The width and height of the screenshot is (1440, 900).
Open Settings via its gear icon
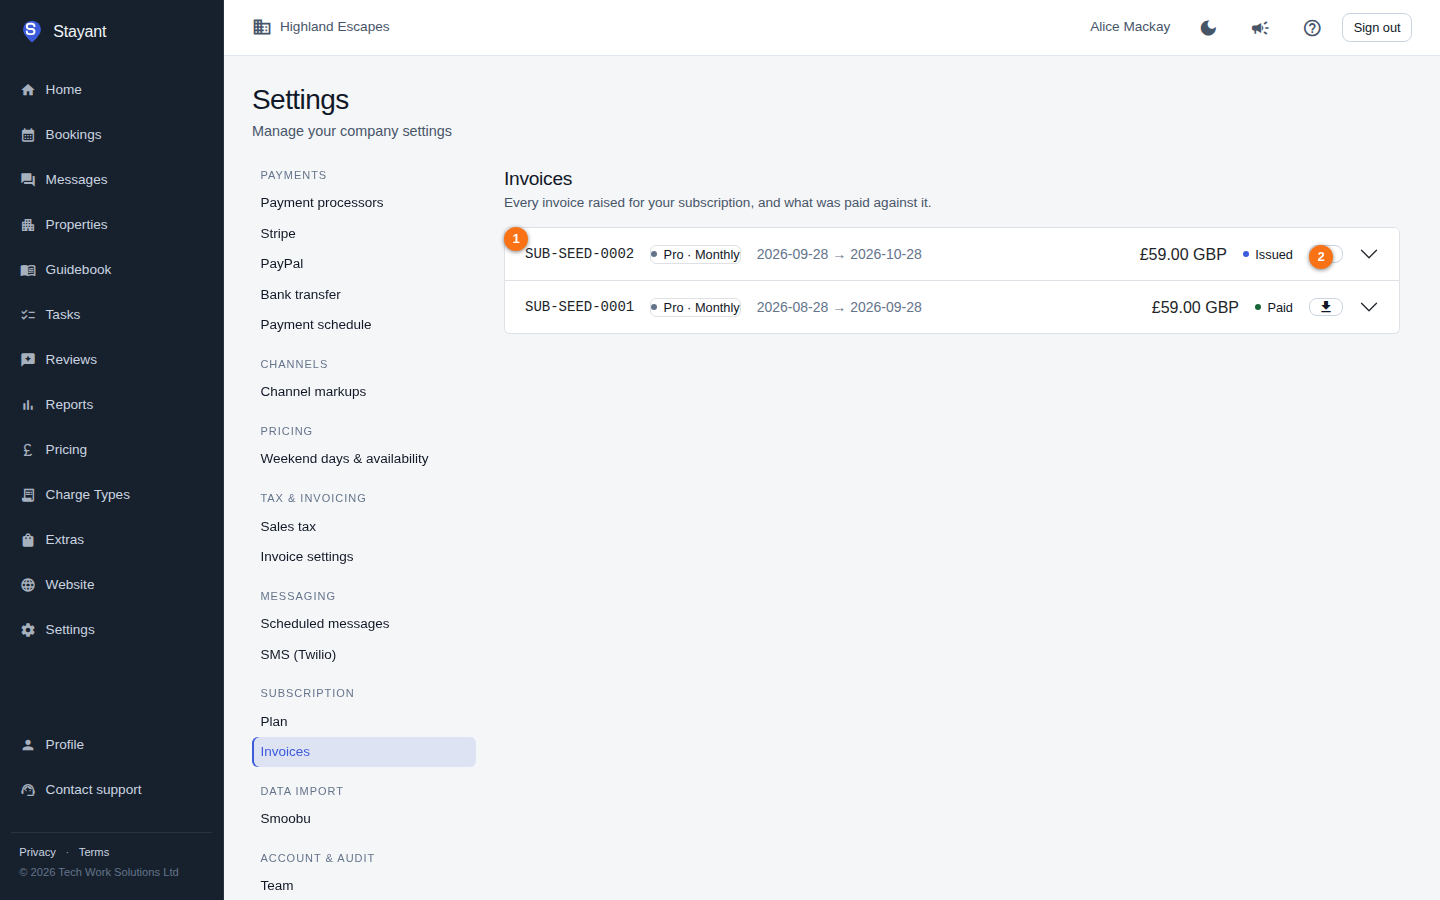[28, 630]
